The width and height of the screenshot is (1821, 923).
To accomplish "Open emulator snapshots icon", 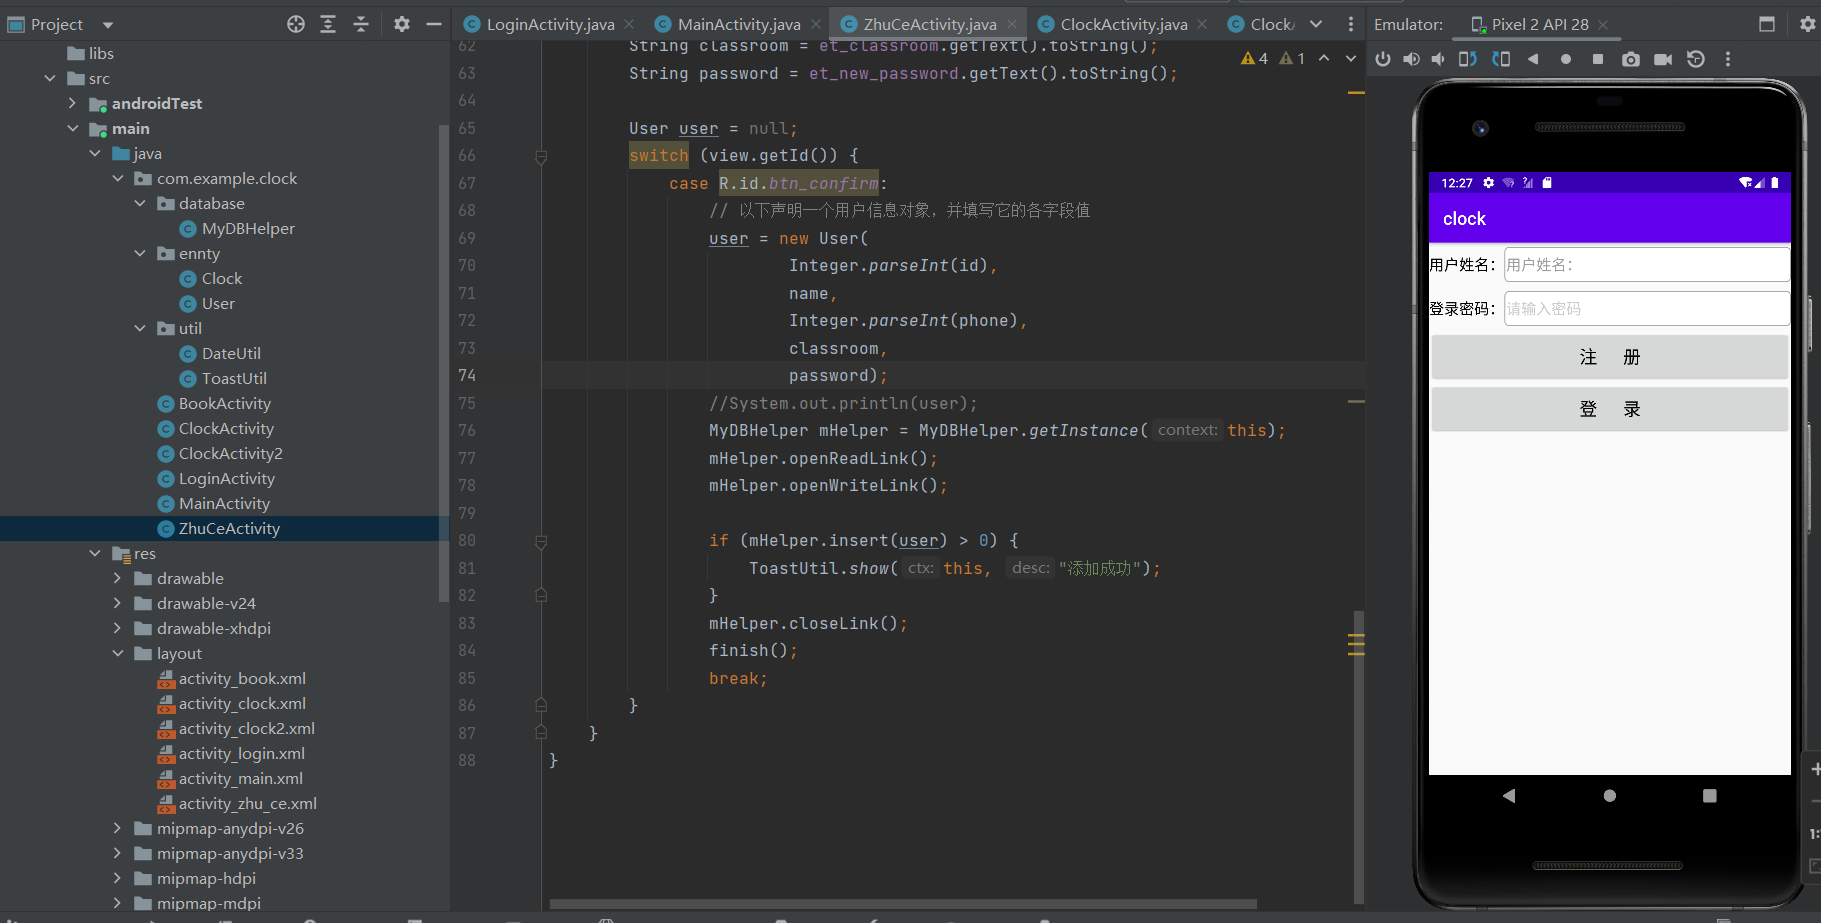I will (x=1696, y=59).
